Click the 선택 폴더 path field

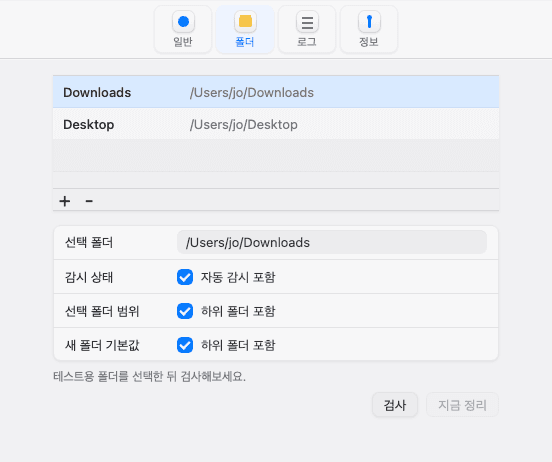pyautogui.click(x=332, y=242)
